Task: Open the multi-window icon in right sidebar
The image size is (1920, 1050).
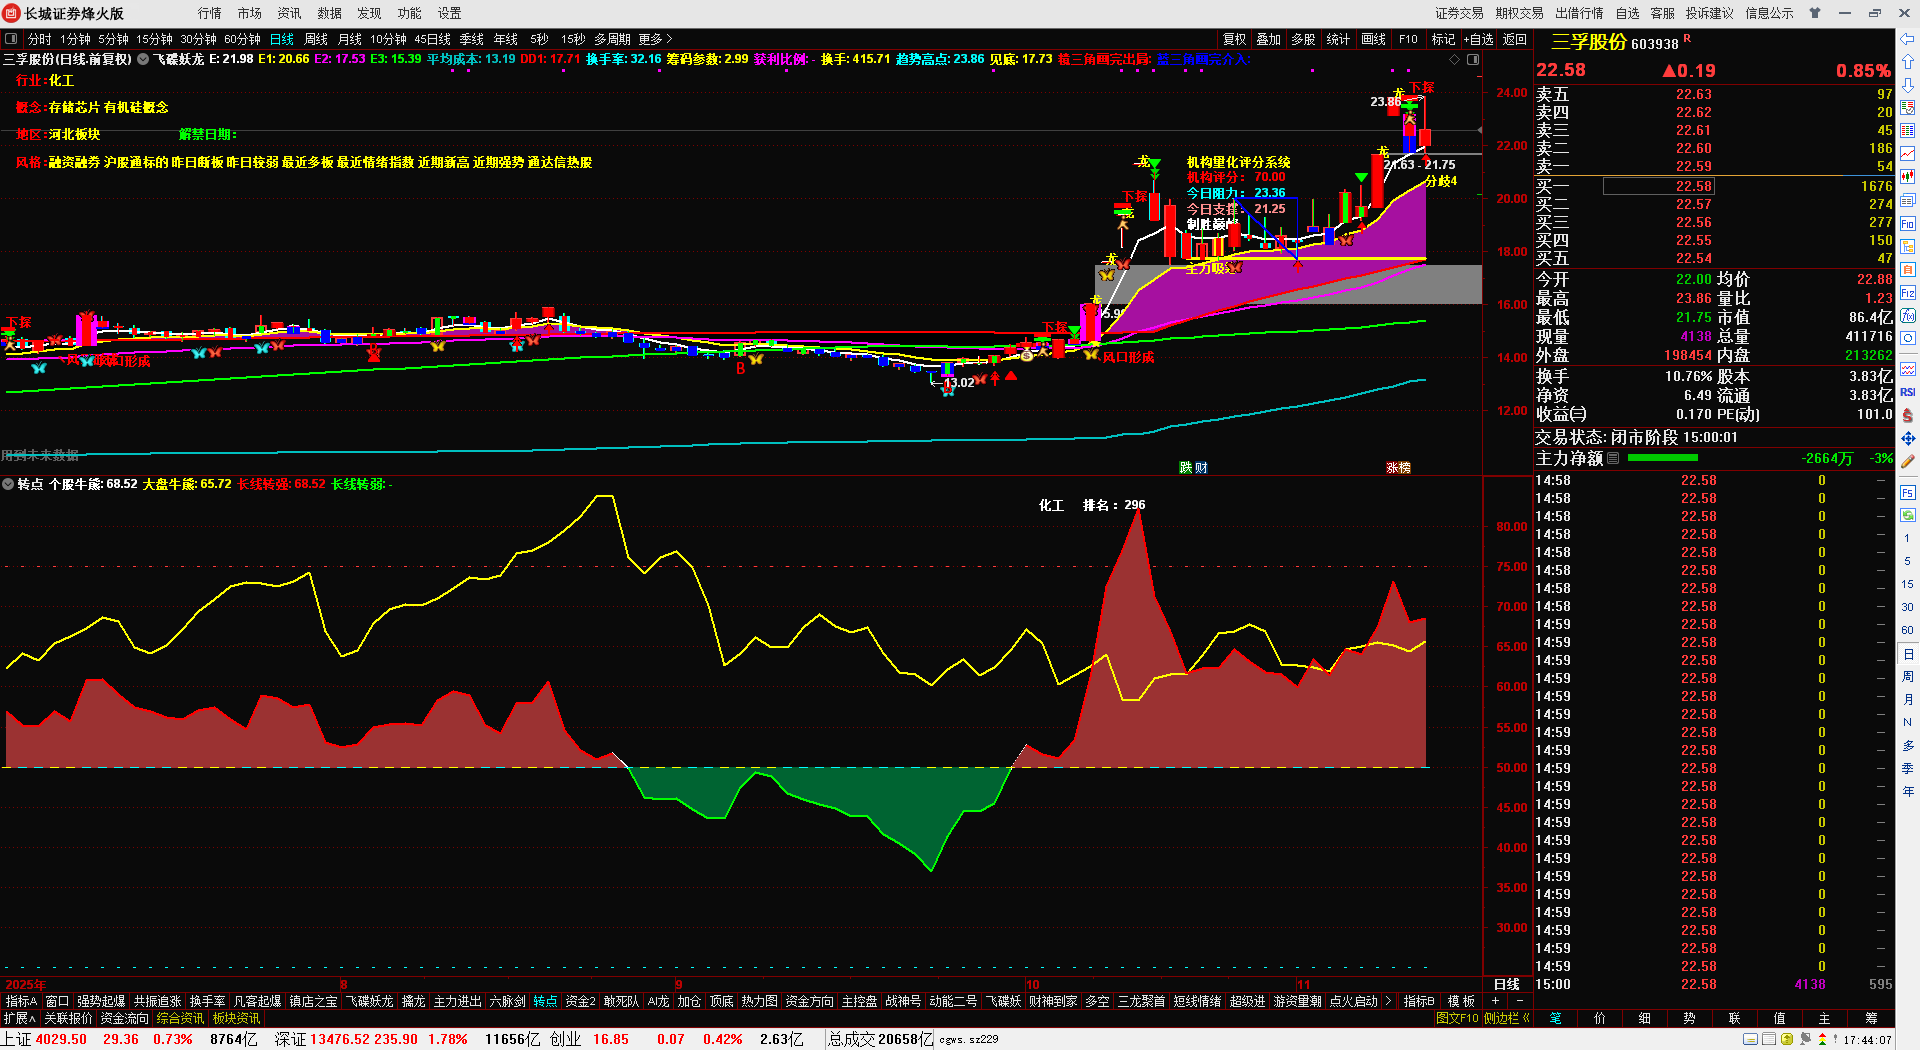Action: [1908, 200]
